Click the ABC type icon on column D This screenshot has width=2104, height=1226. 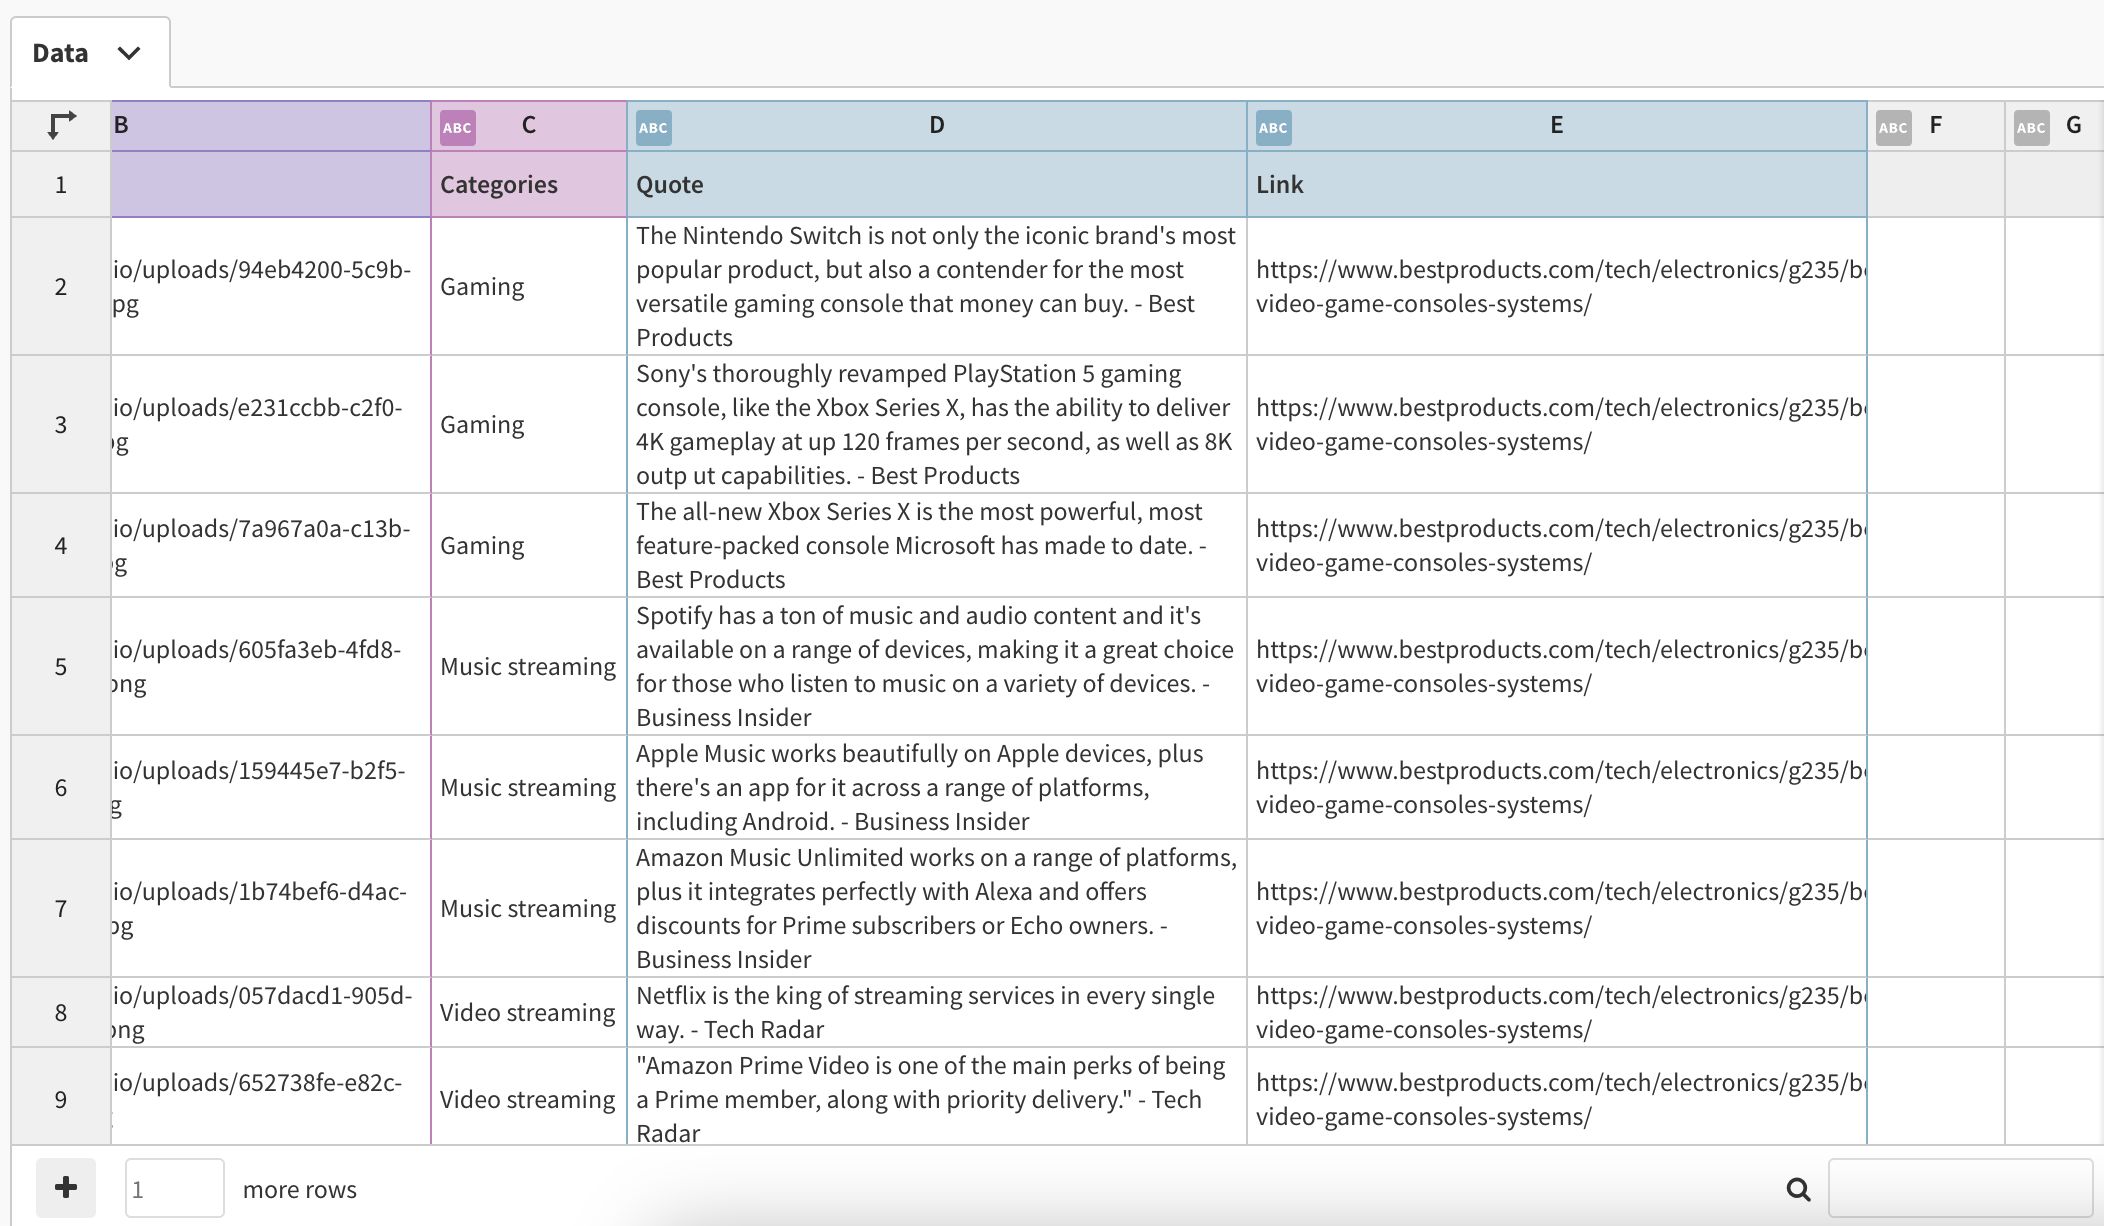(x=654, y=127)
